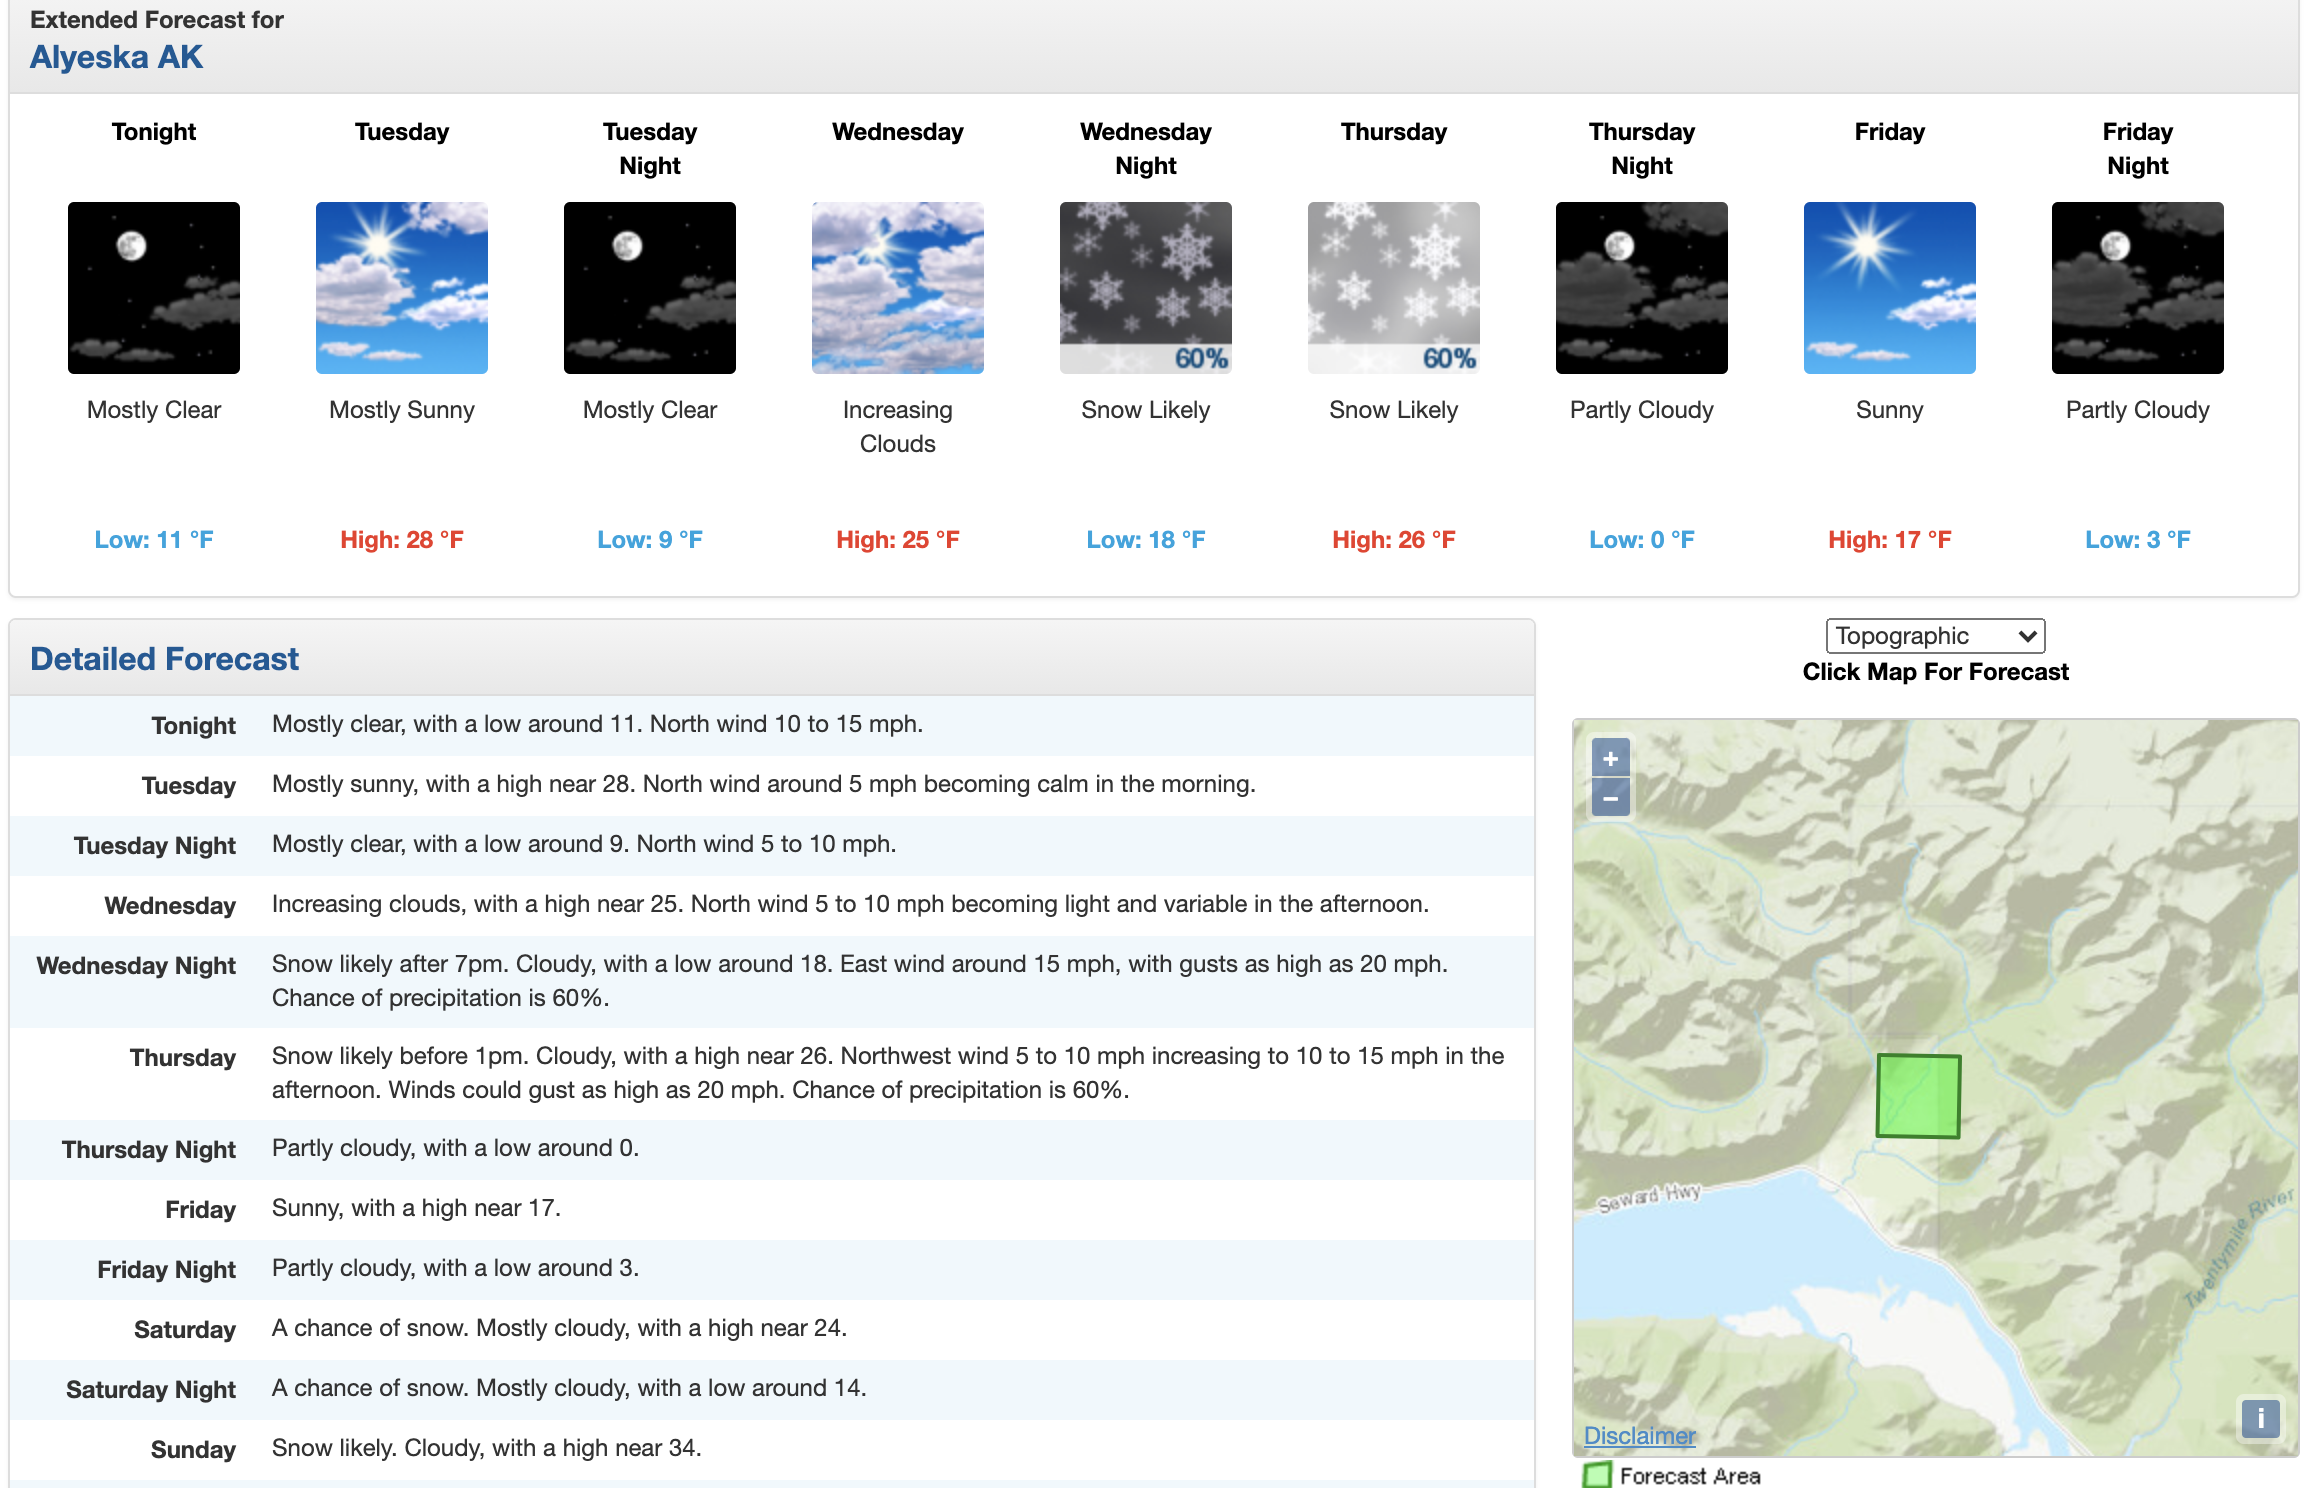The image size is (2314, 1488).
Task: Click the Saturday row label in details
Action: (x=185, y=1330)
